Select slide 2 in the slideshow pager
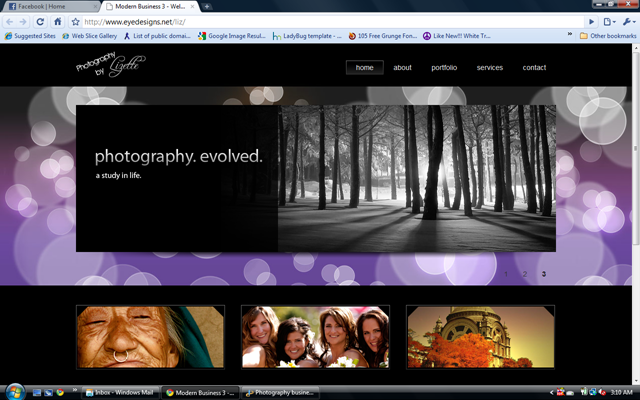This screenshot has width=640, height=400. (525, 274)
